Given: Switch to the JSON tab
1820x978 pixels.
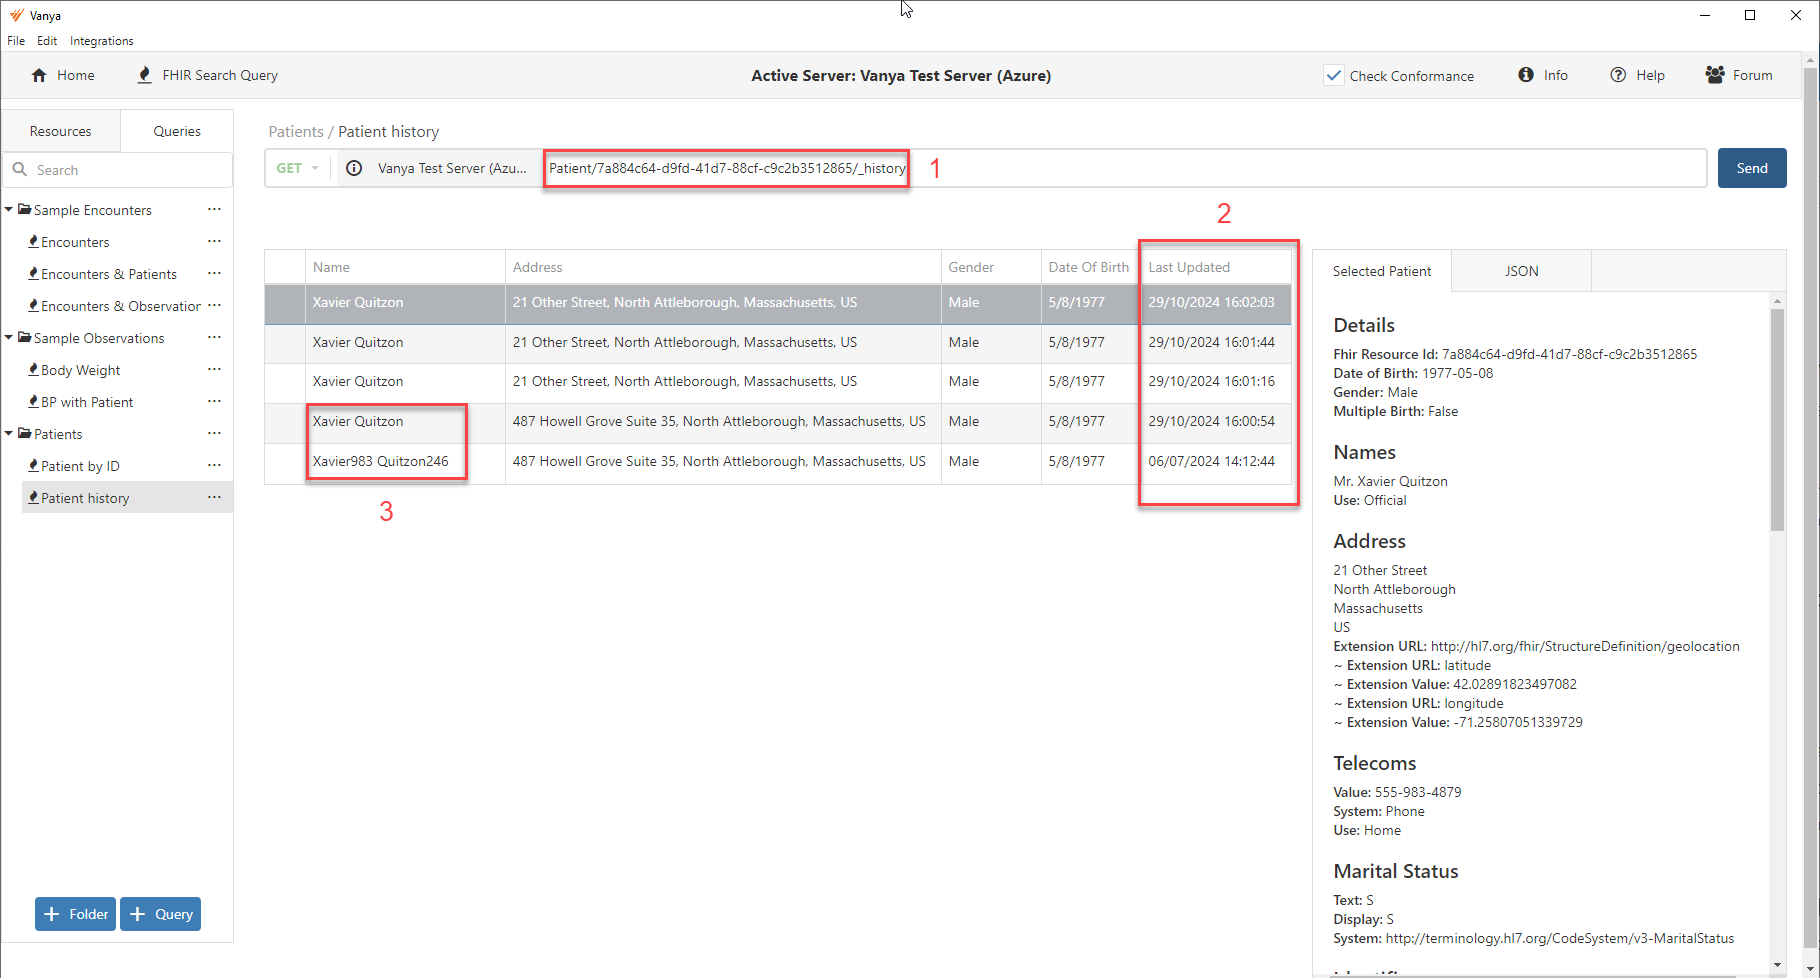Looking at the screenshot, I should (1521, 271).
